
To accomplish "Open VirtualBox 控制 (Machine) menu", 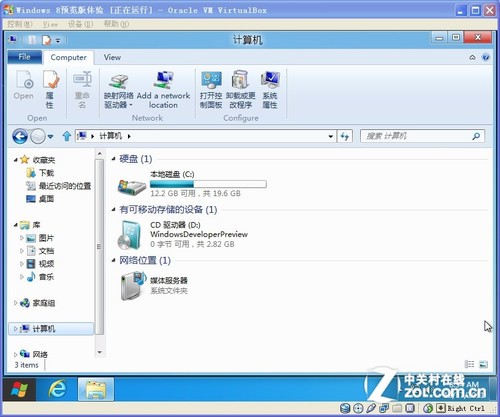I will click(20, 24).
